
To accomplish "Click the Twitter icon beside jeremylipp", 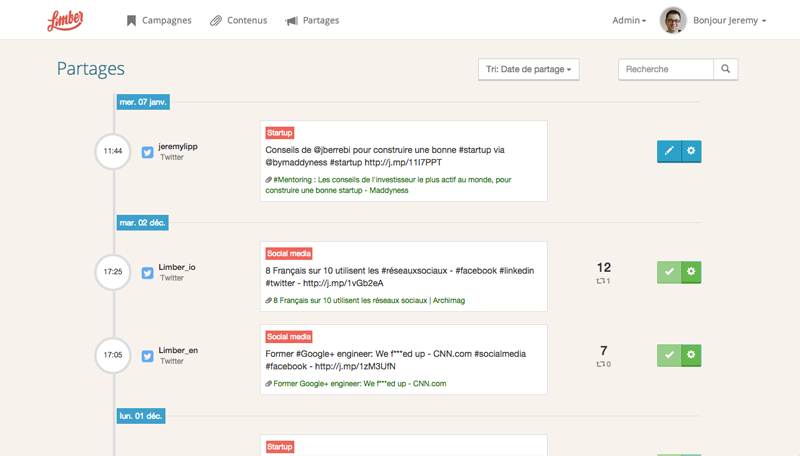I will (x=147, y=152).
